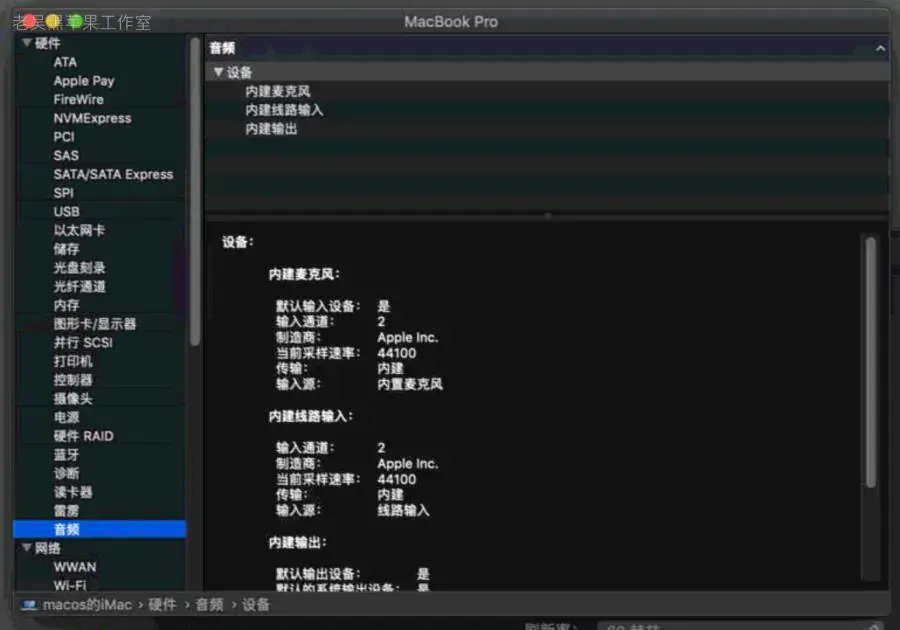Image resolution: width=900 pixels, height=630 pixels.
Task: Select SAS in the sidebar
Action: pos(66,155)
